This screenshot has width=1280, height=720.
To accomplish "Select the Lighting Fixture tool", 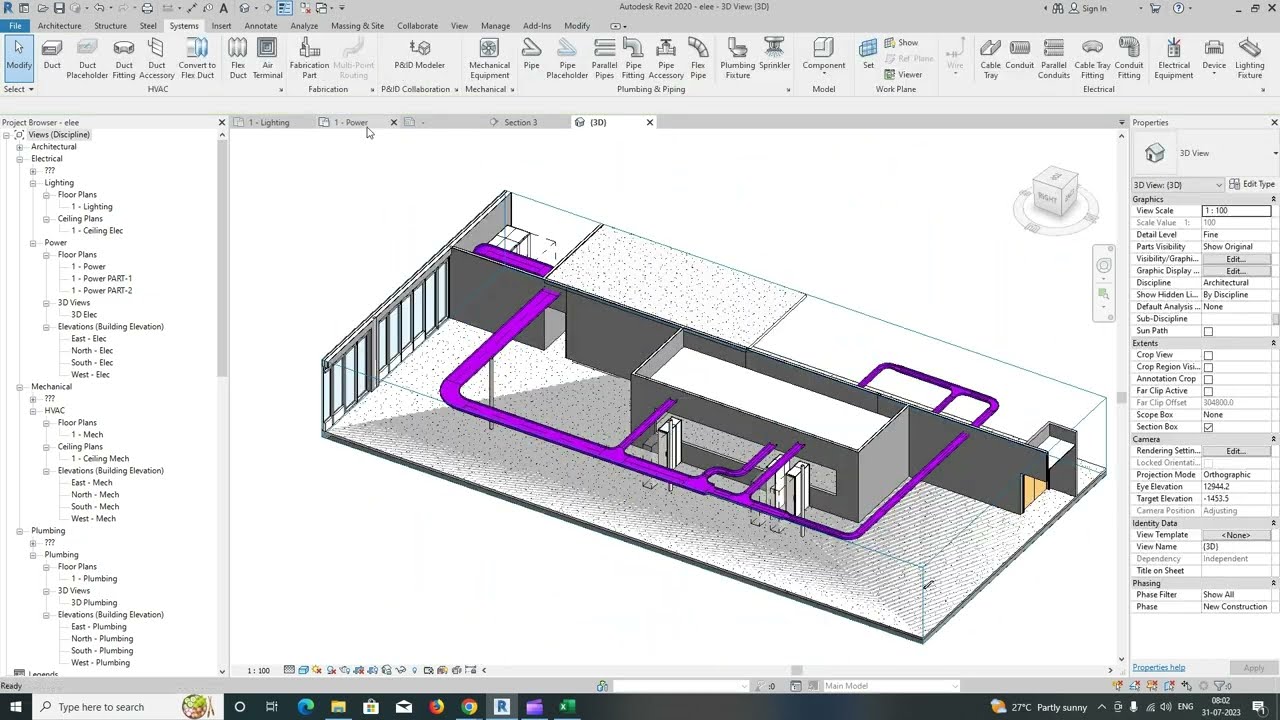I will tap(1250, 59).
